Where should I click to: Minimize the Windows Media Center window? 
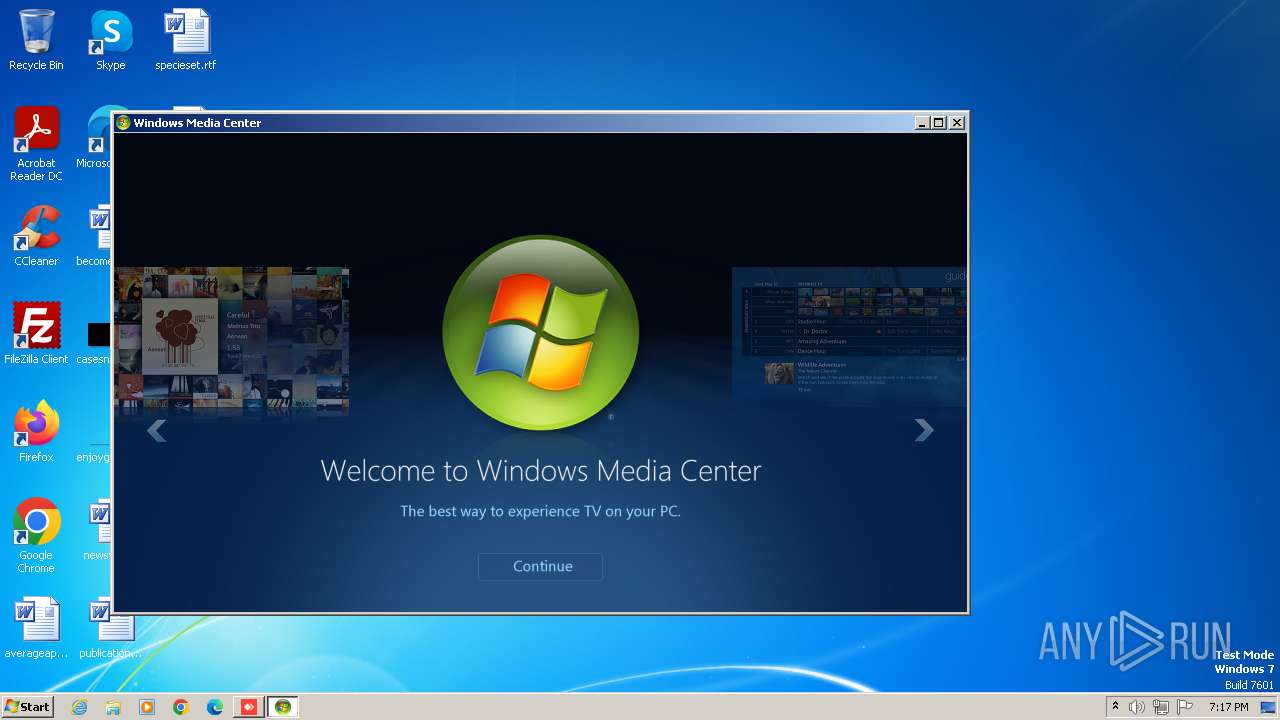(922, 123)
